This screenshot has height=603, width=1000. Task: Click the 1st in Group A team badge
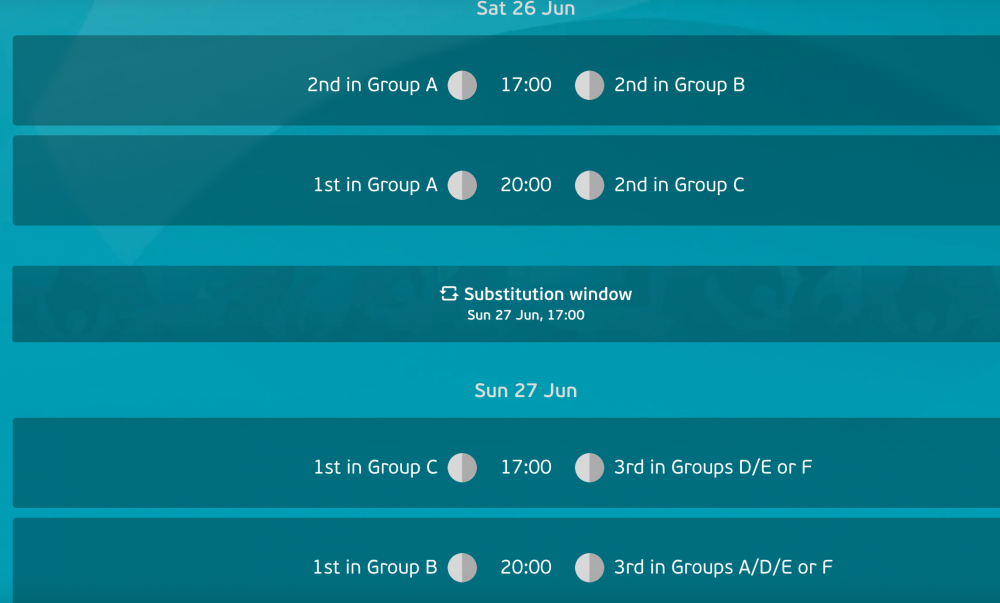click(462, 185)
